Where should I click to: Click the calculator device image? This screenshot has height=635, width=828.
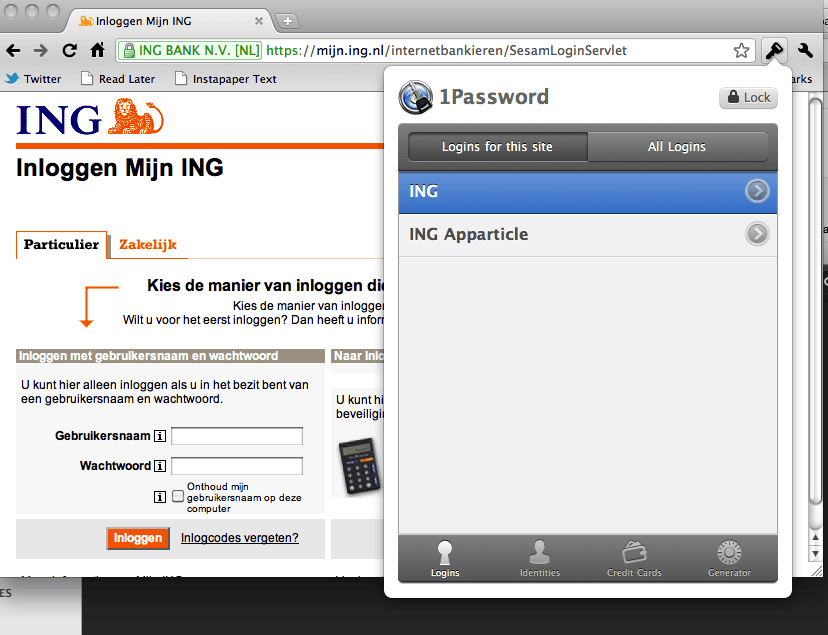coord(359,467)
